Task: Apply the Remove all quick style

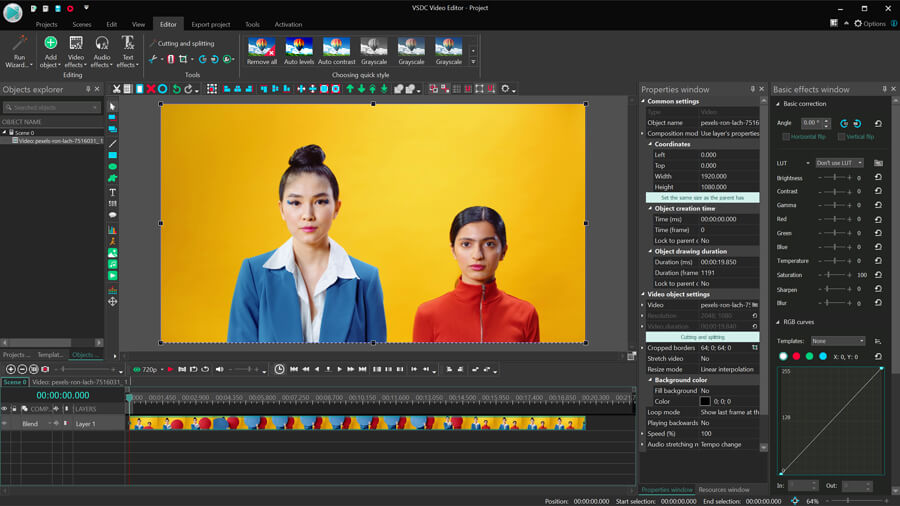Action: pos(262,51)
